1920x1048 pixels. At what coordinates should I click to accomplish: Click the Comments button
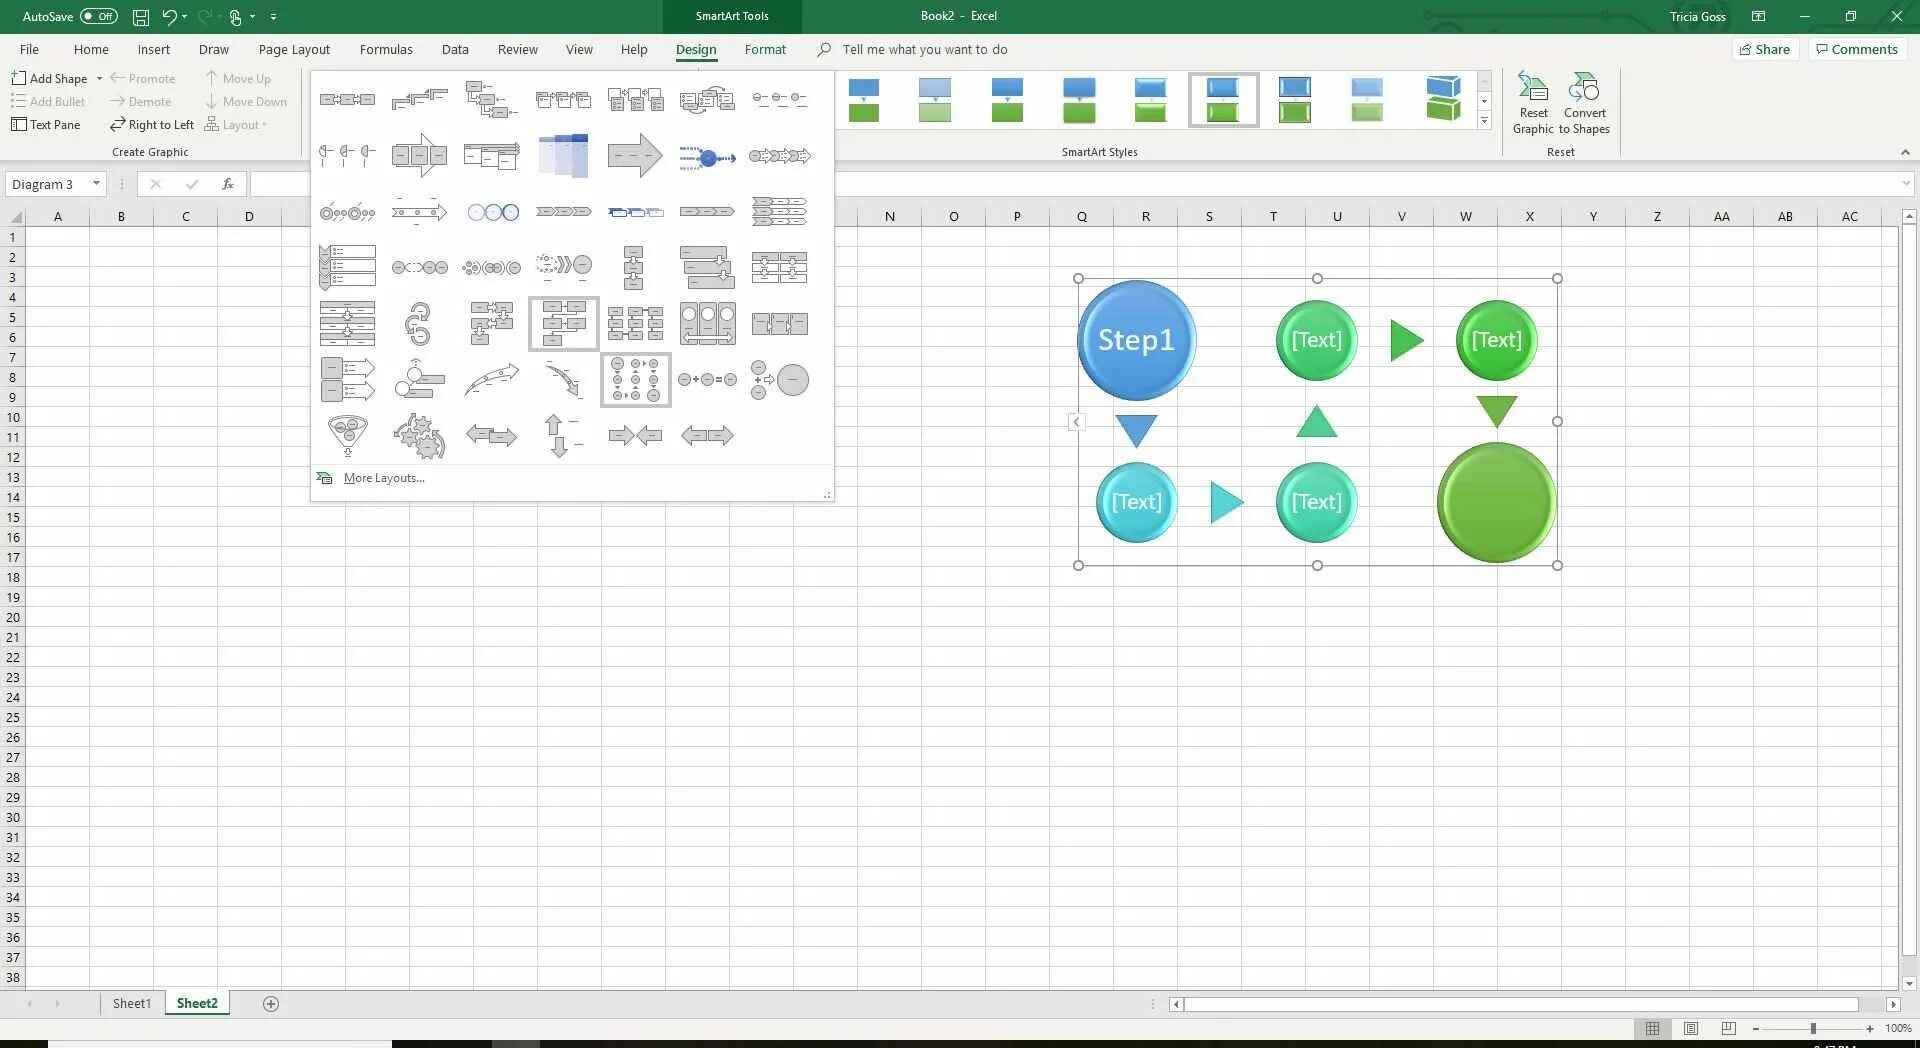pos(1857,49)
